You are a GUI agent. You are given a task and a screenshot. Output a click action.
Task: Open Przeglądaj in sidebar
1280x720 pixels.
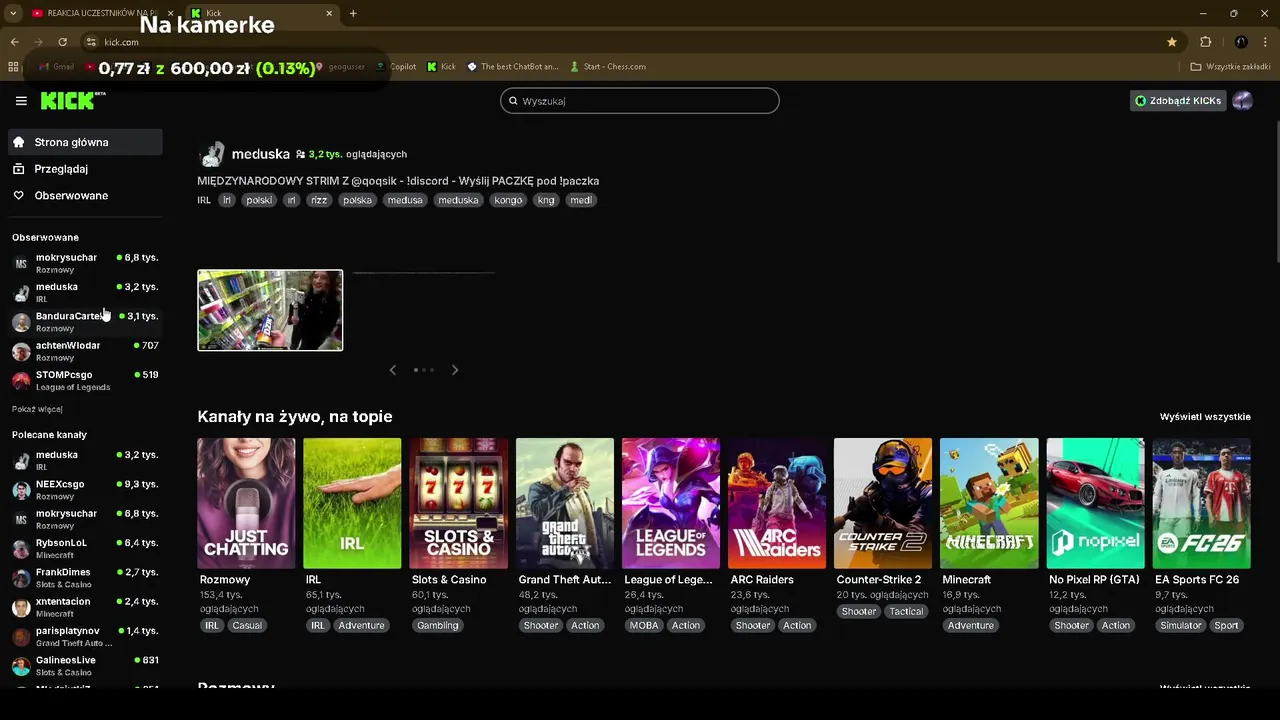[85, 169]
